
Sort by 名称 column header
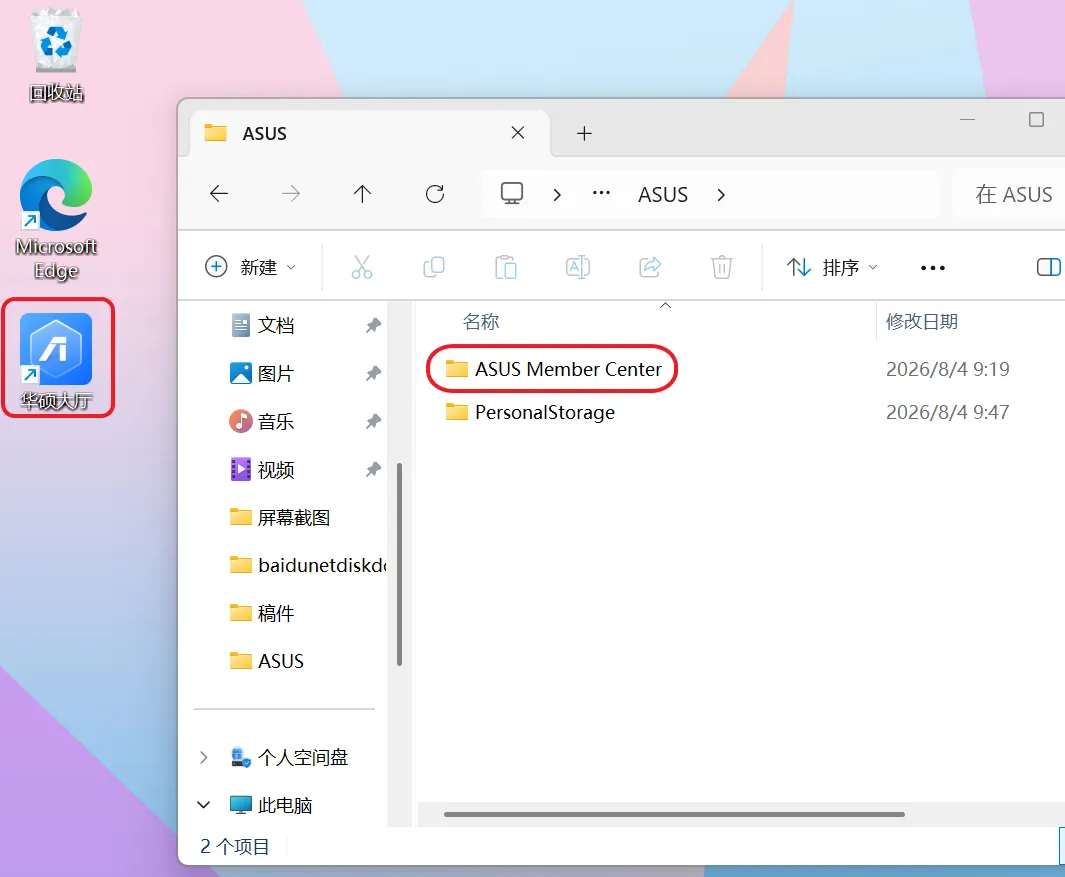pos(481,321)
